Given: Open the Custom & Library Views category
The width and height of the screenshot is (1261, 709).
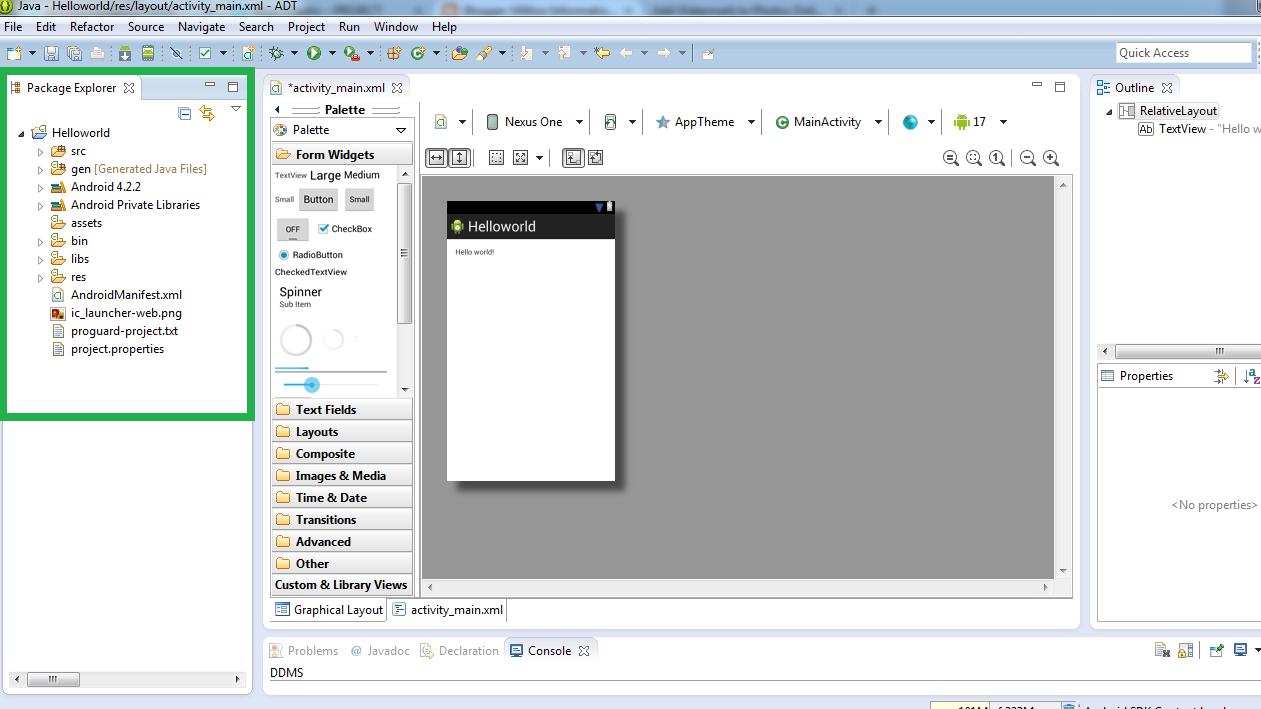Looking at the screenshot, I should click(x=342, y=585).
